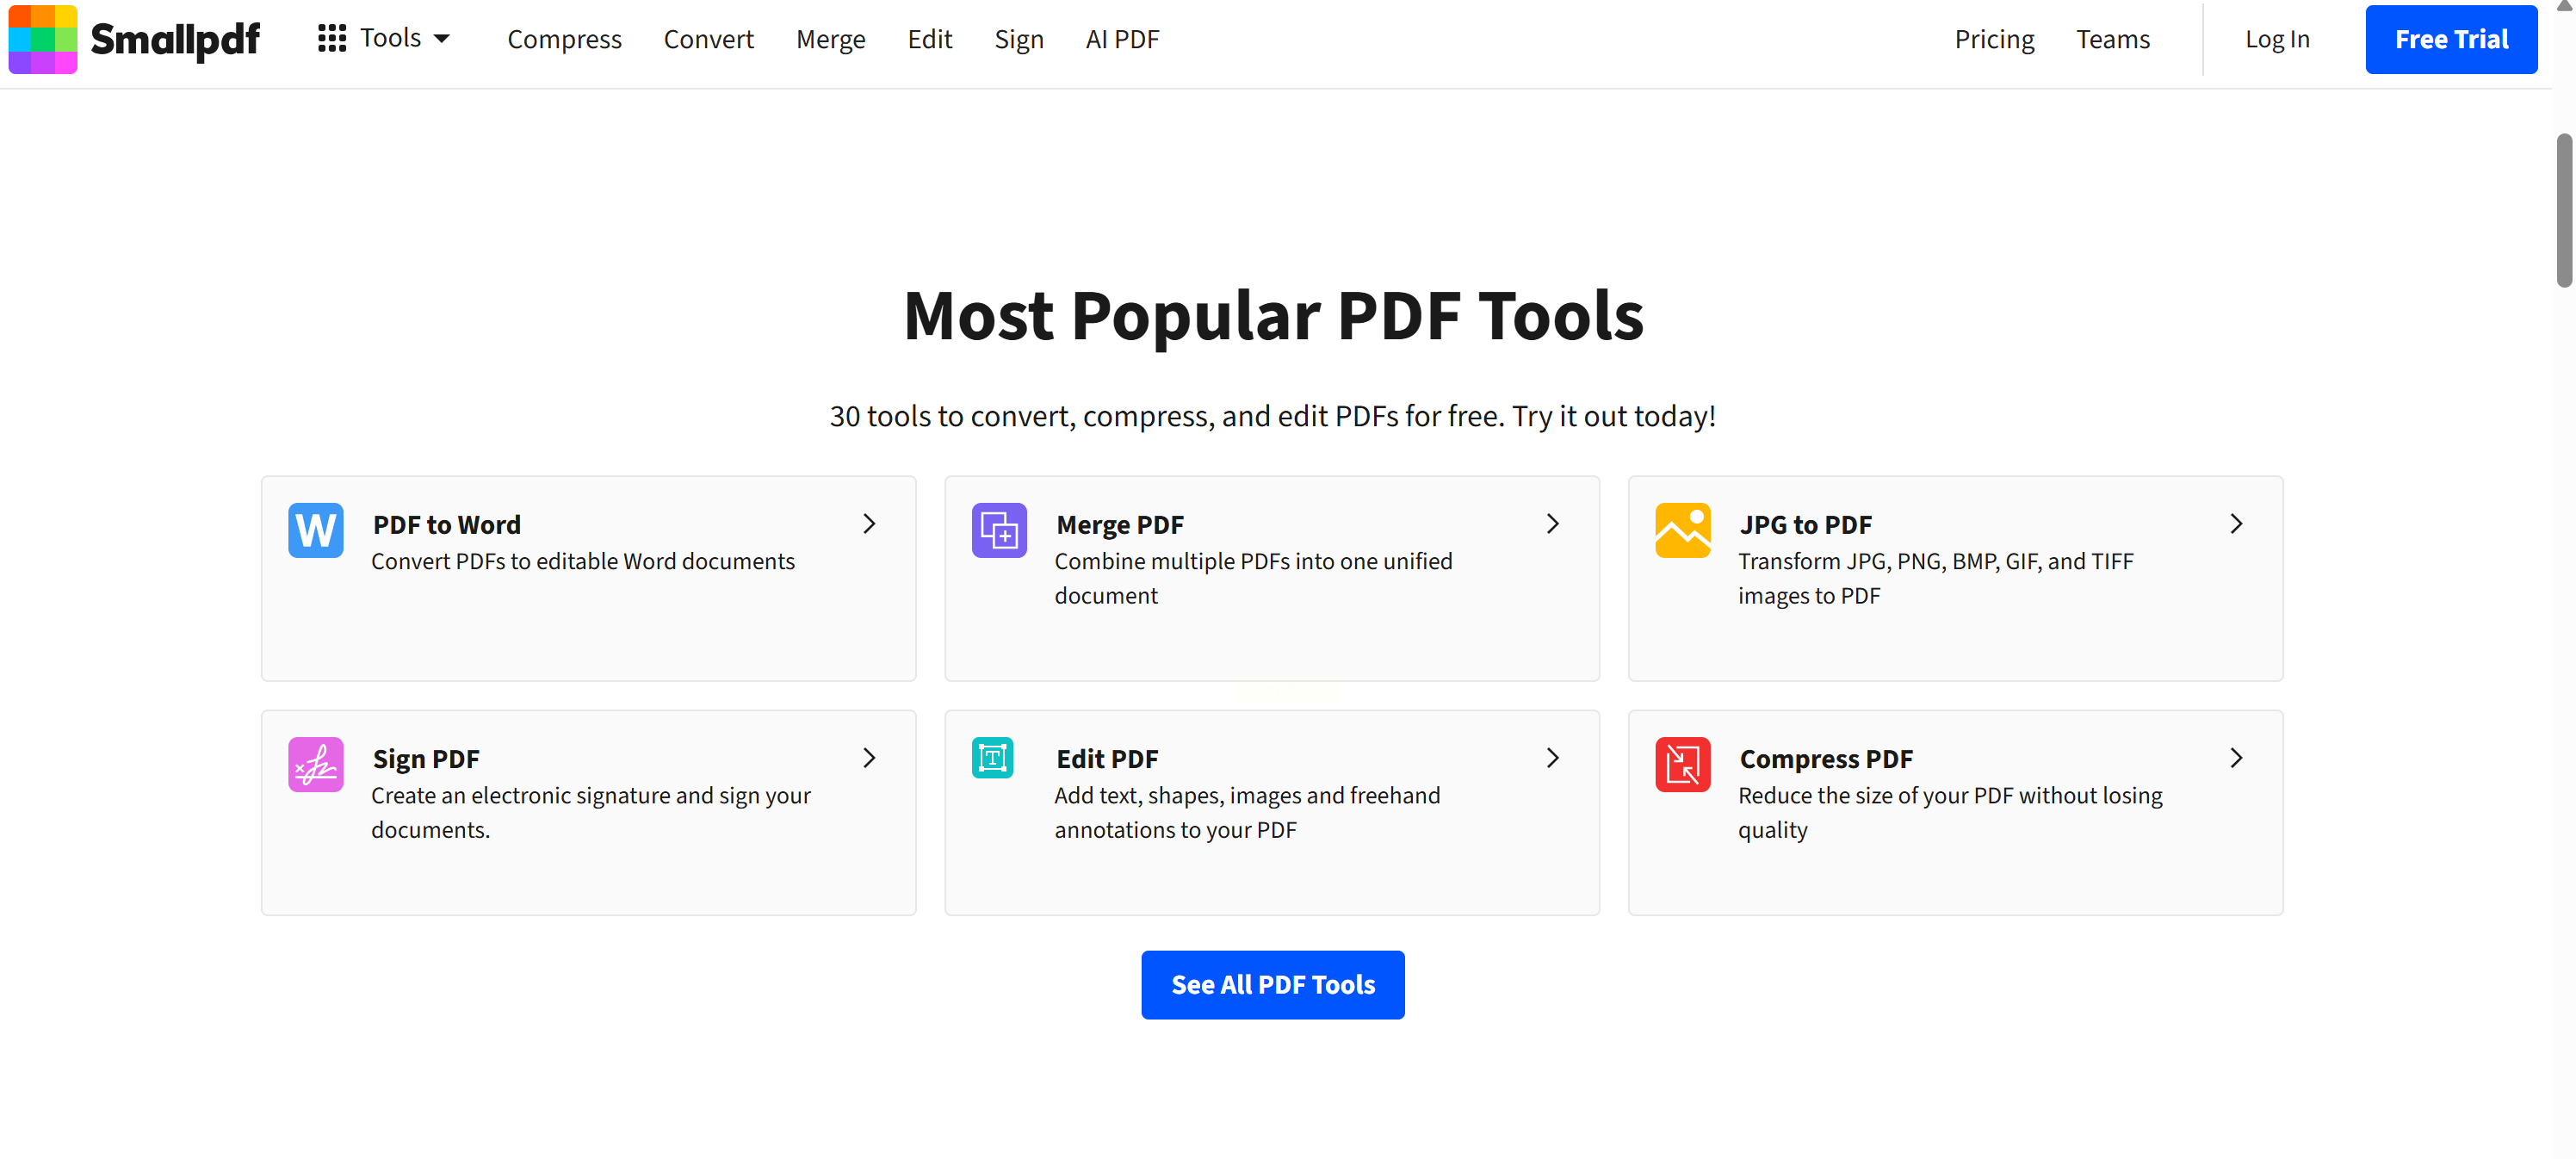This screenshot has width=2576, height=1159.
Task: Open the Sign menu item
Action: pos(1018,39)
